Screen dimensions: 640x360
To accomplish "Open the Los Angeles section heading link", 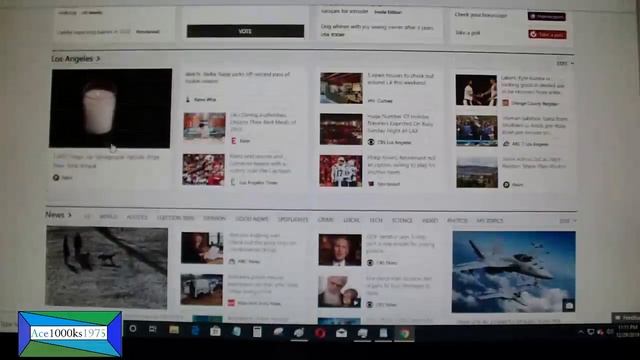I will coord(76,59).
